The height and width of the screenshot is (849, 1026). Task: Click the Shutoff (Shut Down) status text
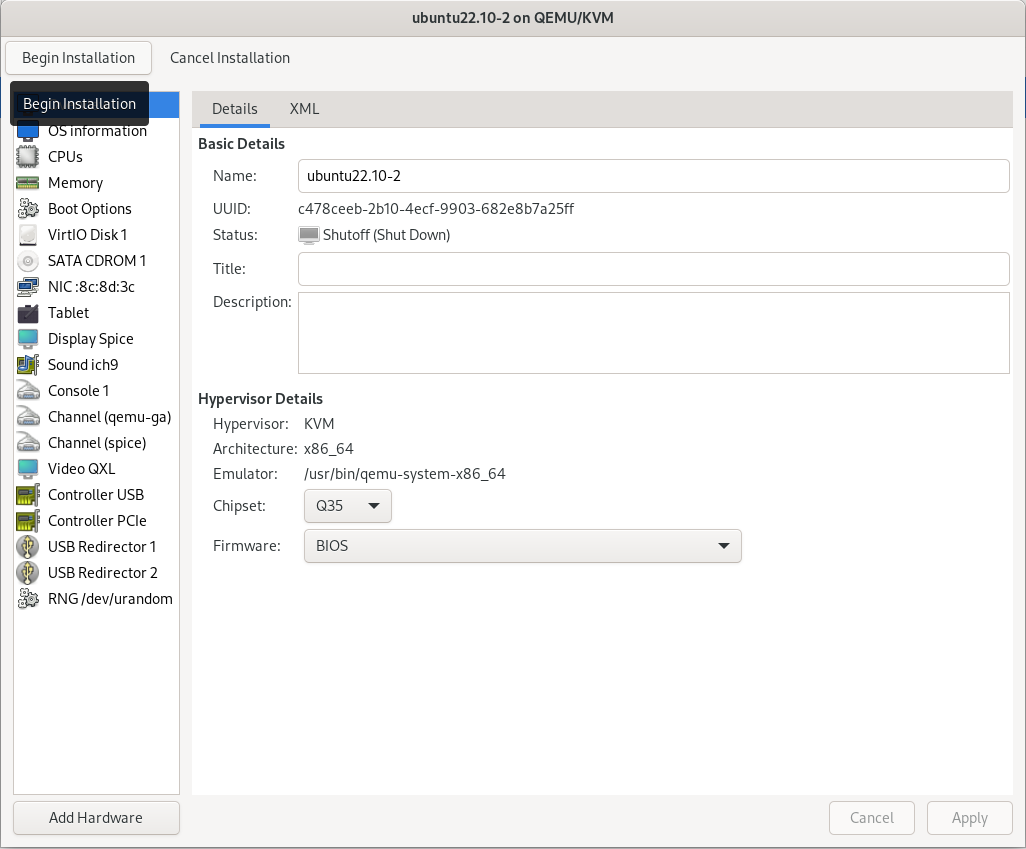(x=386, y=235)
